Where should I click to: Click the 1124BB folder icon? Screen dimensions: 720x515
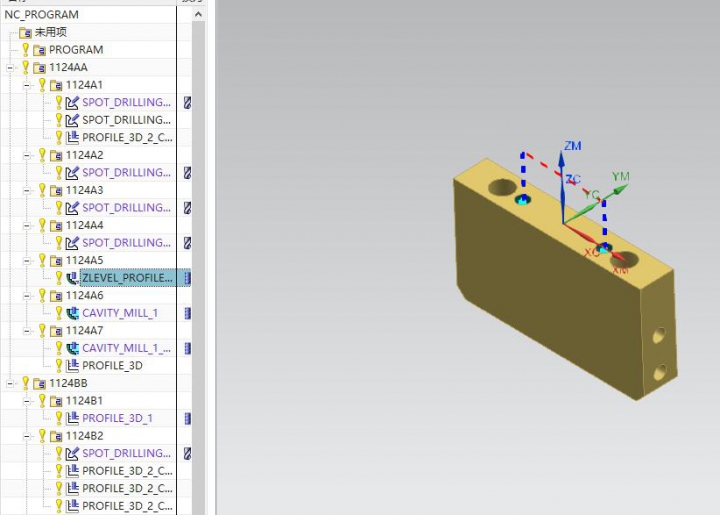(39, 383)
